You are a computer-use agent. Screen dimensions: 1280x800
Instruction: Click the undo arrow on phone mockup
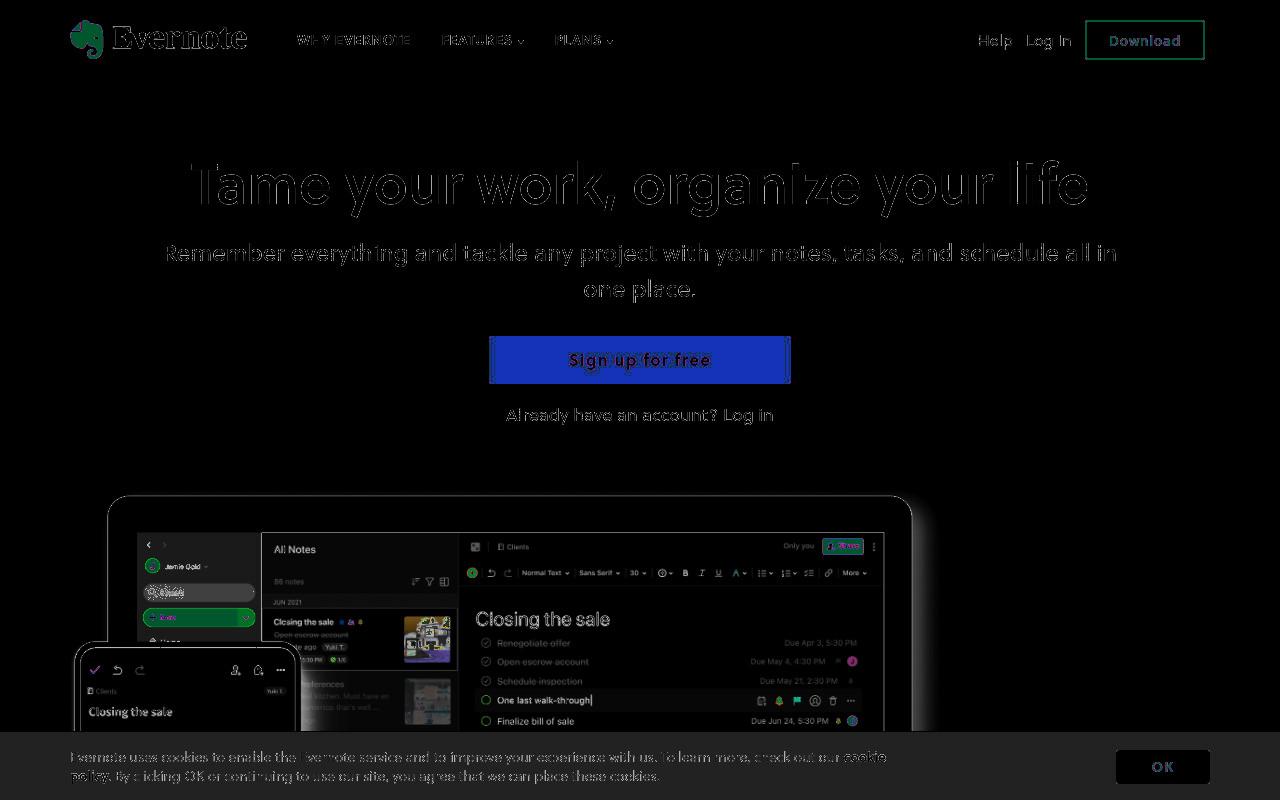(x=117, y=670)
